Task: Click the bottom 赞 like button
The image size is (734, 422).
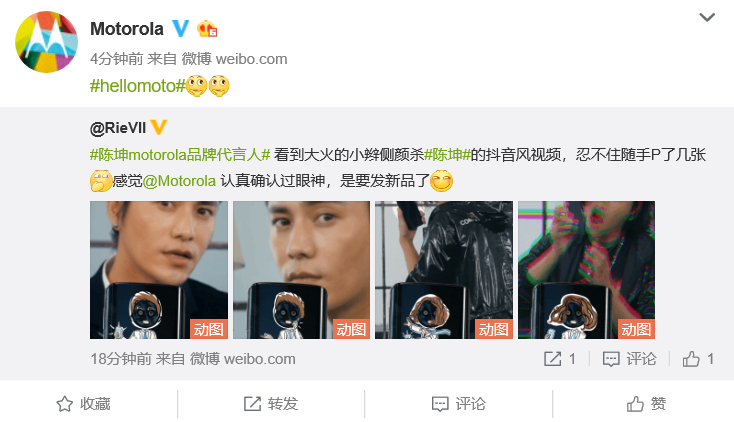Action: (646, 404)
